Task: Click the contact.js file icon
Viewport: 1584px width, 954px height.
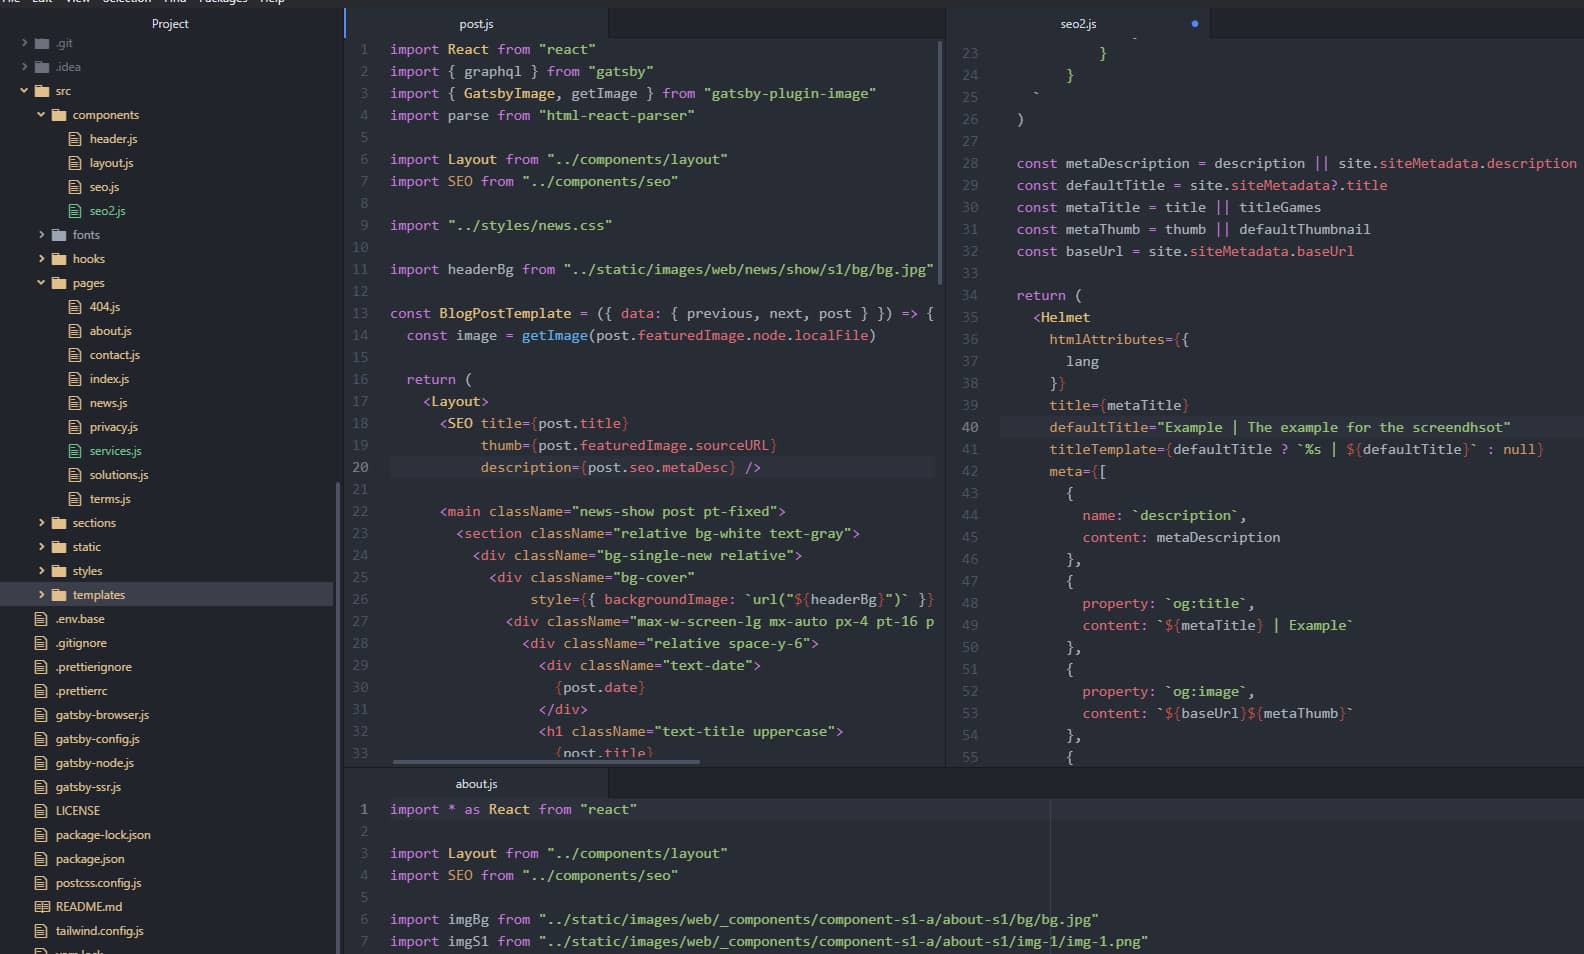Action: (75, 355)
